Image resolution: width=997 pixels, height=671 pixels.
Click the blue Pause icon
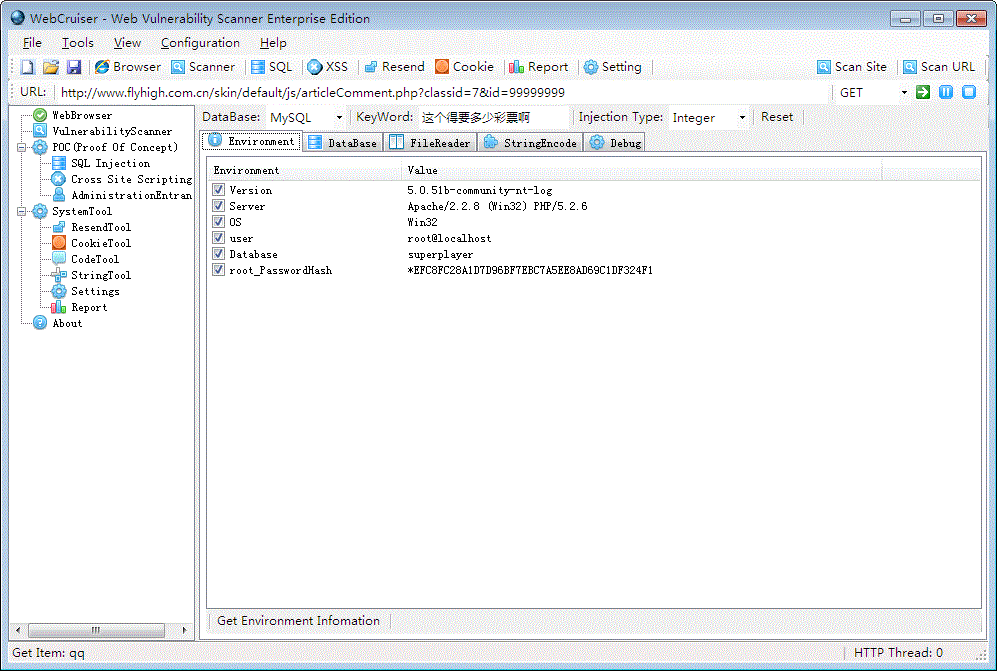click(x=945, y=92)
